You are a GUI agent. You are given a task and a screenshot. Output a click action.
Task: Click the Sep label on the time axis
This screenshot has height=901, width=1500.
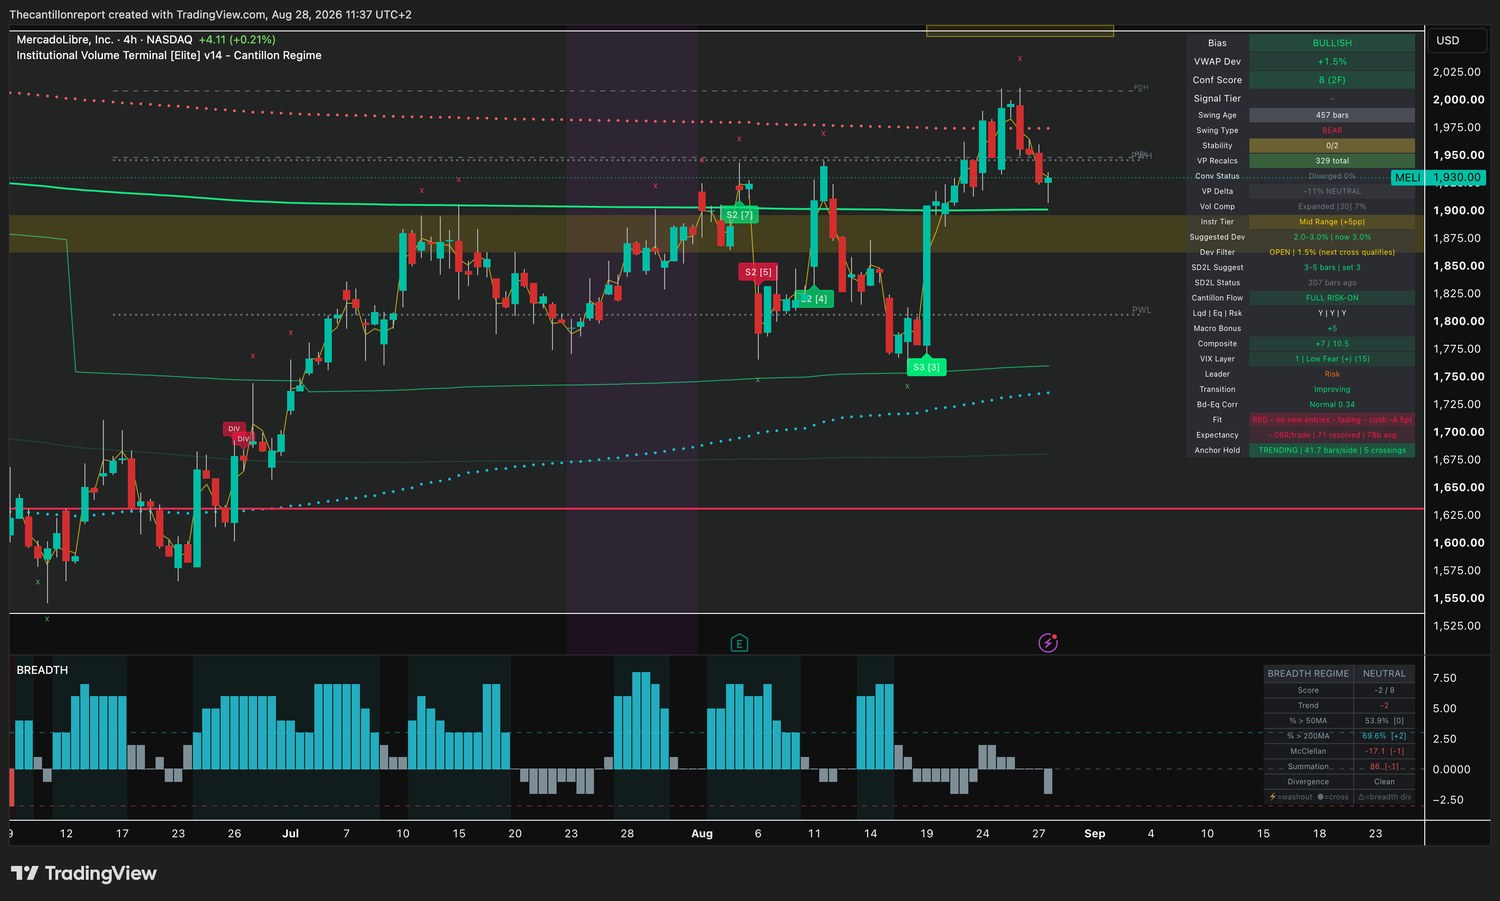(1095, 834)
